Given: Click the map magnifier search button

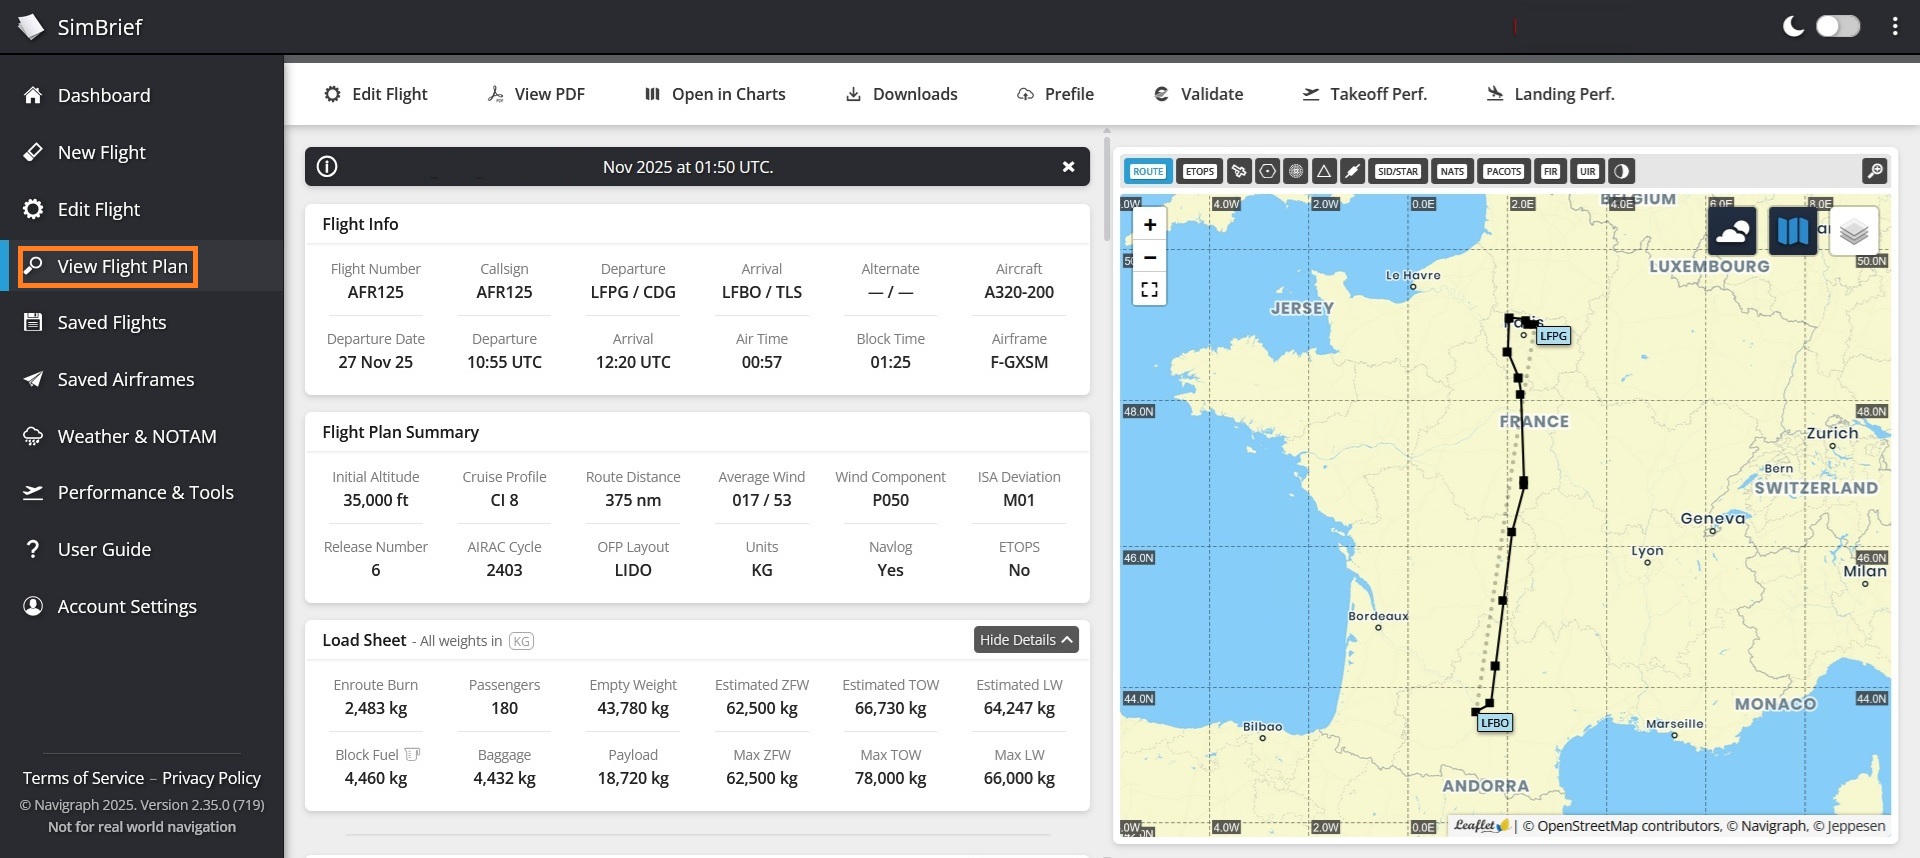Looking at the screenshot, I should 1874,171.
